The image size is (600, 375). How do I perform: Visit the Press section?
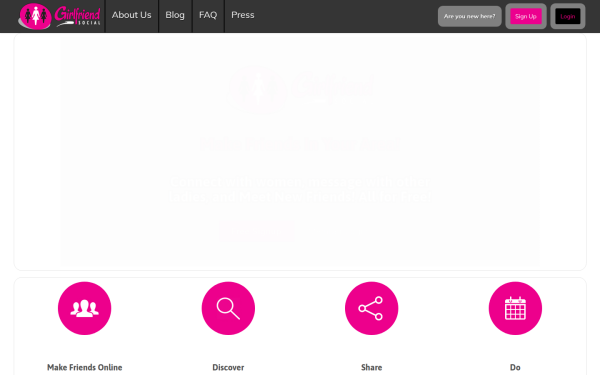(x=243, y=15)
